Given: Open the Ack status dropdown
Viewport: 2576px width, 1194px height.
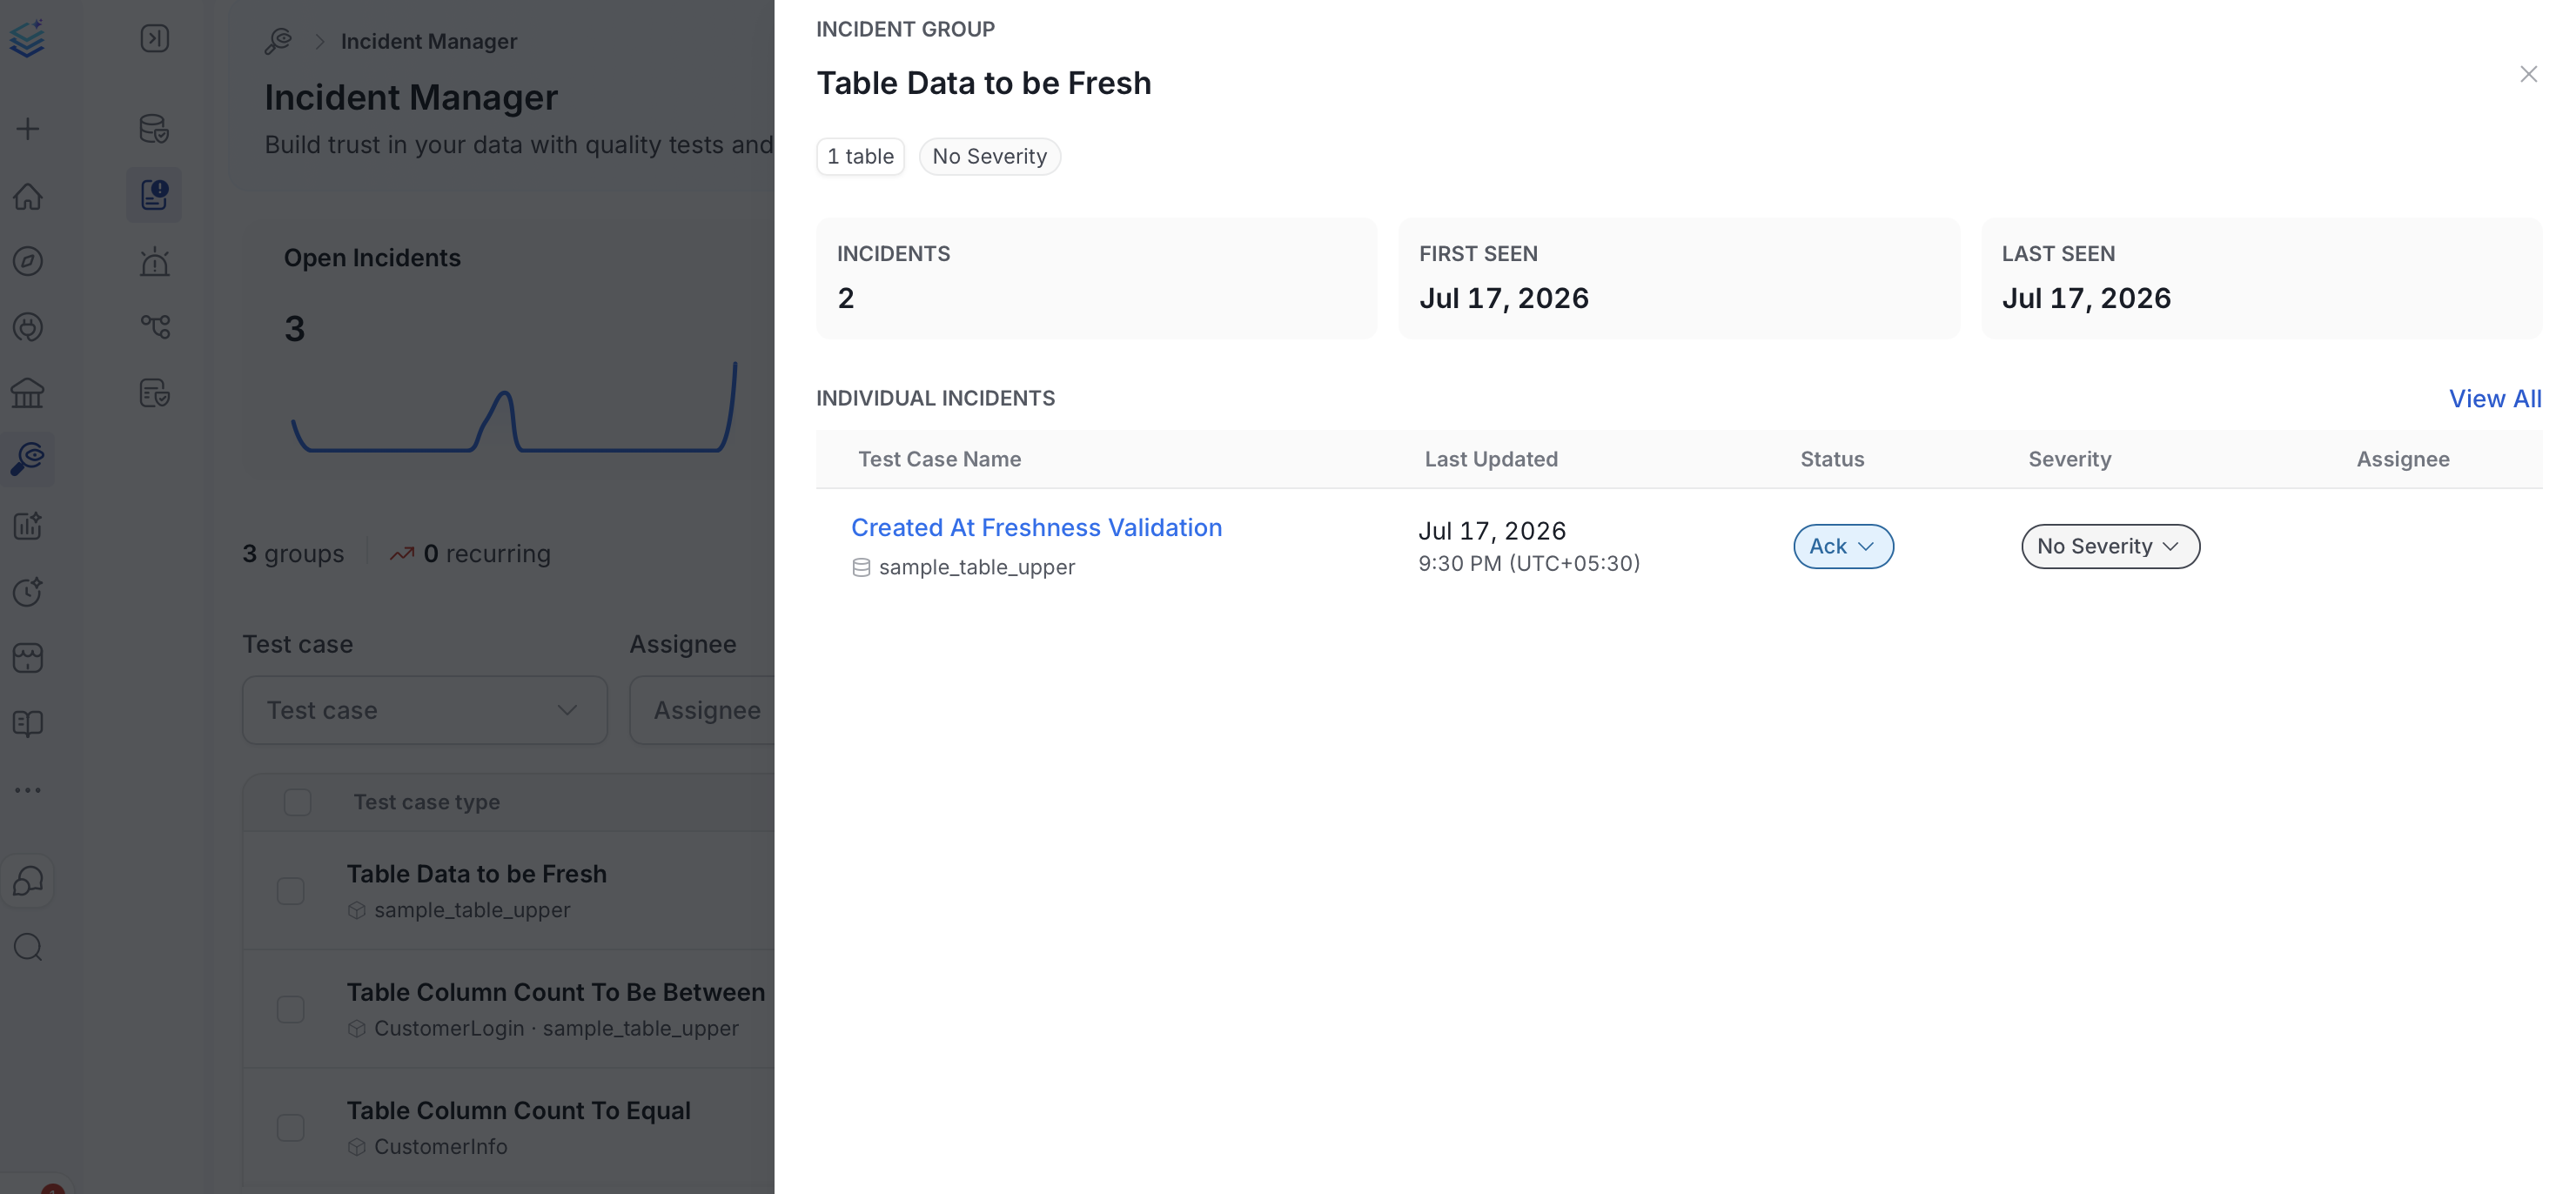Looking at the screenshot, I should coord(1843,546).
